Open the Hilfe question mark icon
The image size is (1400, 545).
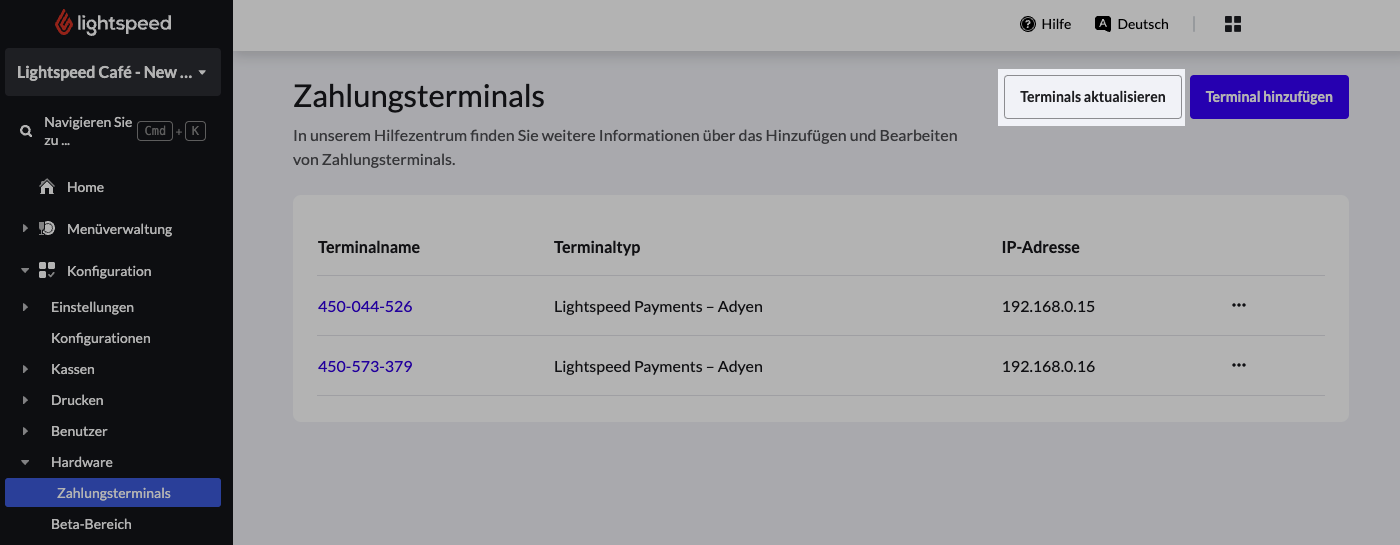(1027, 24)
